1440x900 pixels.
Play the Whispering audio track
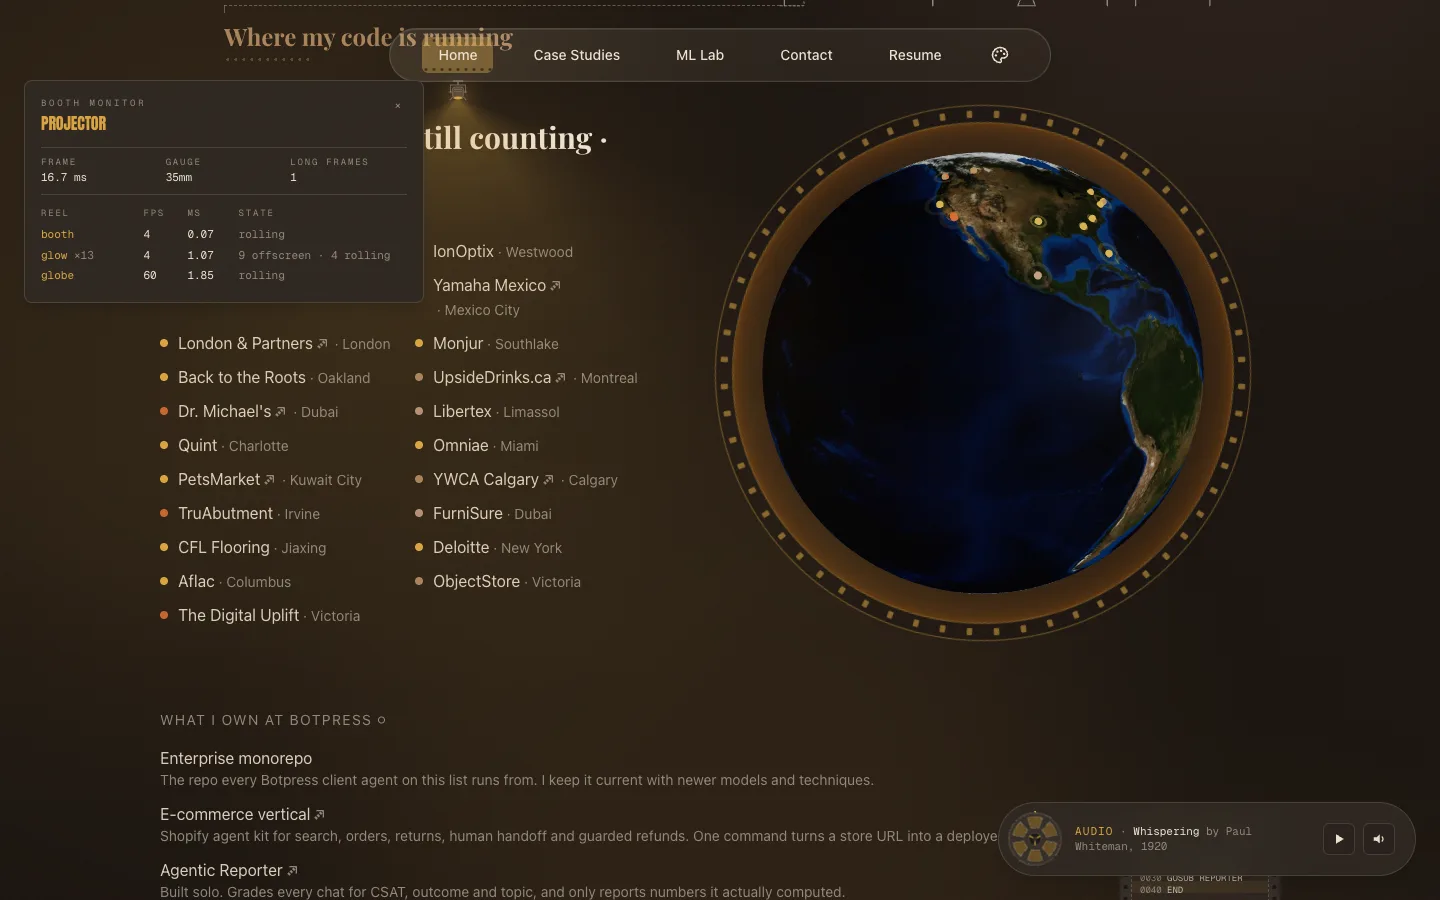coord(1339,839)
